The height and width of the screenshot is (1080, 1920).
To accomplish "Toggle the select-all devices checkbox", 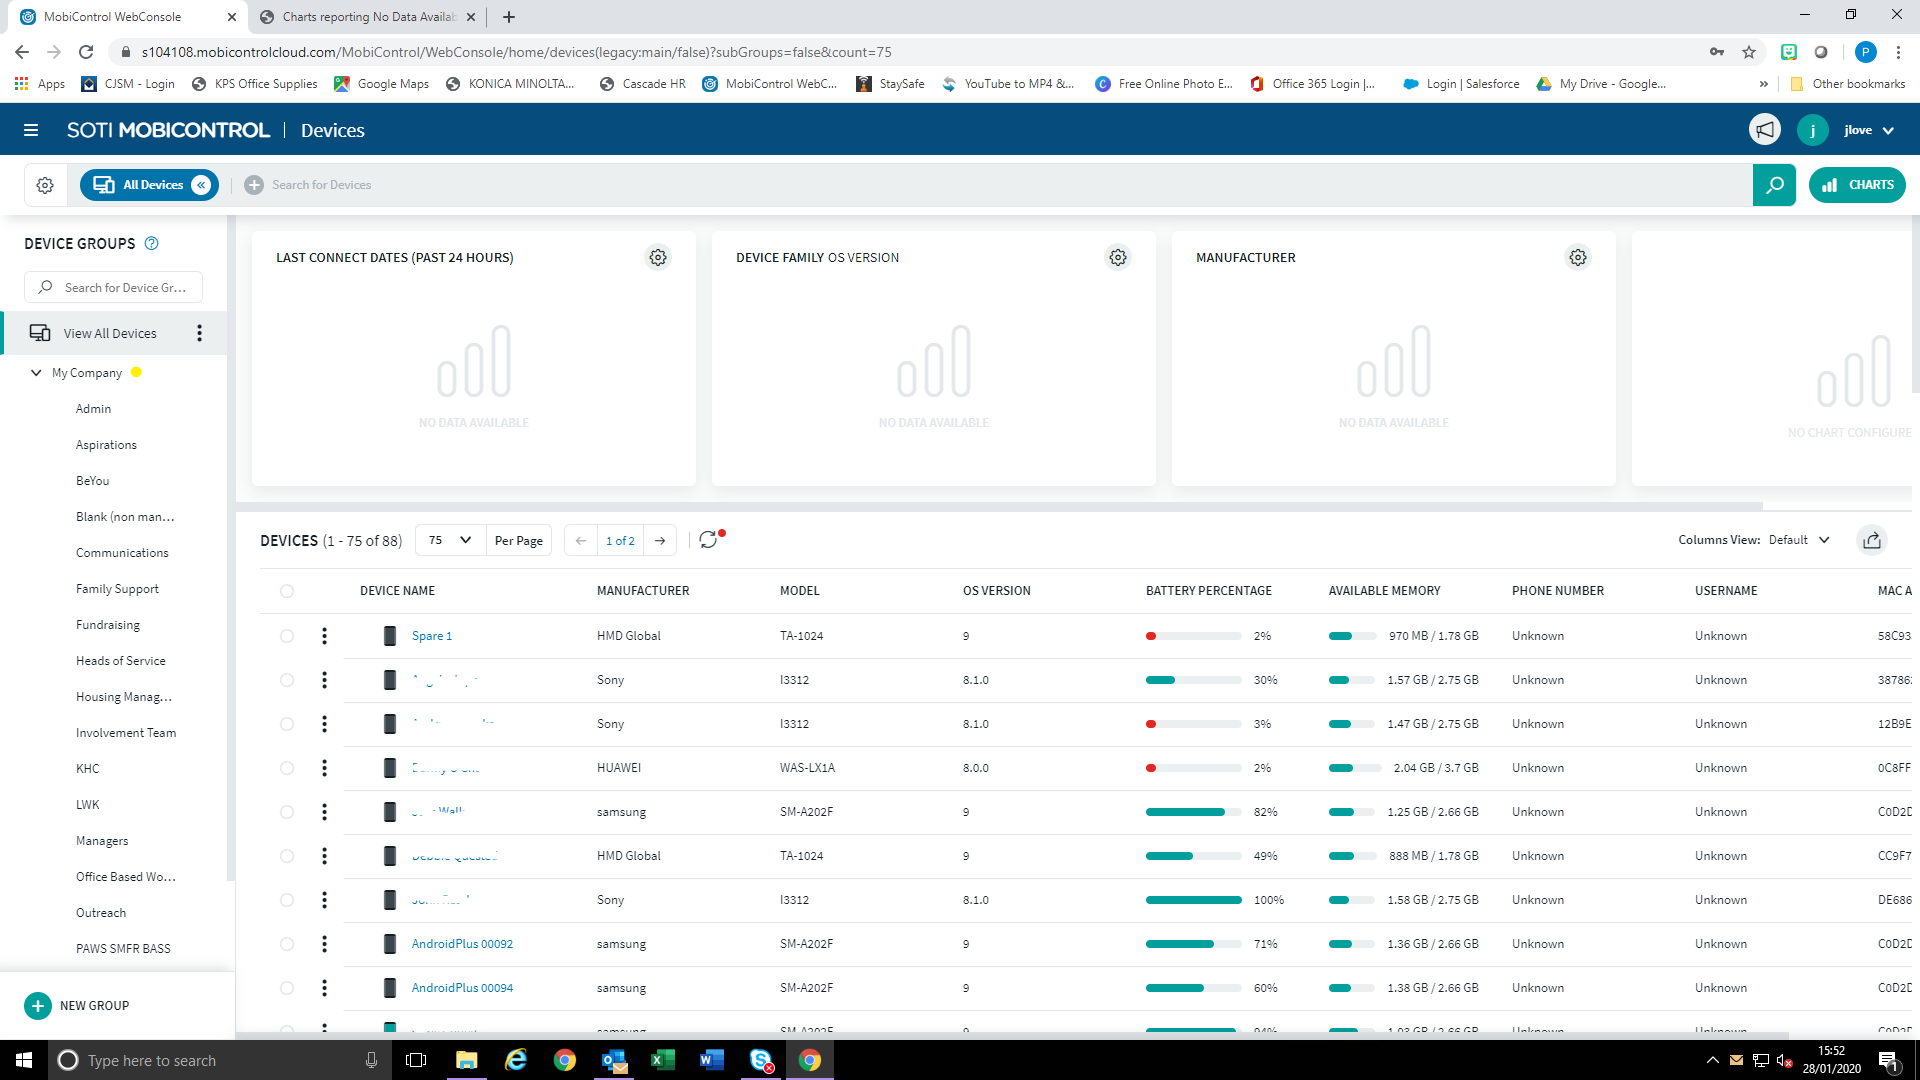I will pyautogui.click(x=287, y=591).
